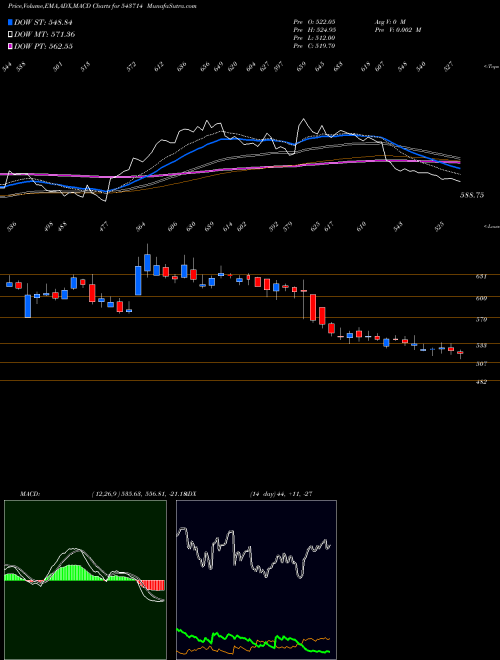Click the 507 price axis label
Image resolution: width=500 pixels, height=660 pixels.
[481, 364]
